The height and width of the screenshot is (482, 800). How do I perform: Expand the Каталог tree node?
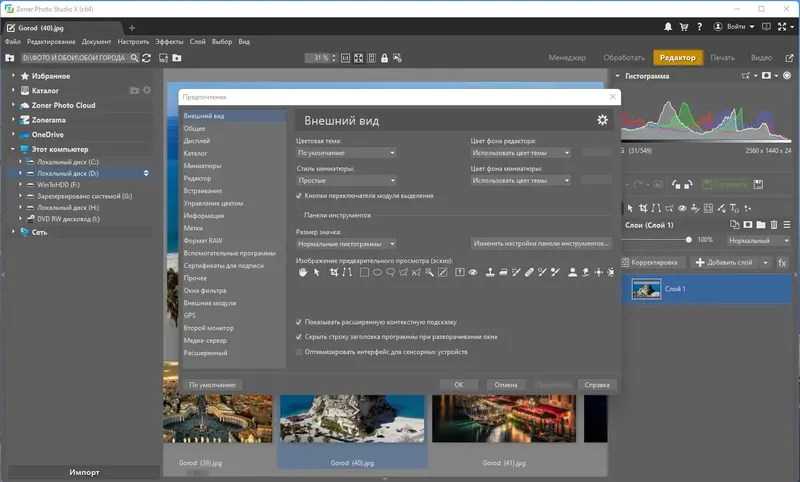tap(14, 90)
